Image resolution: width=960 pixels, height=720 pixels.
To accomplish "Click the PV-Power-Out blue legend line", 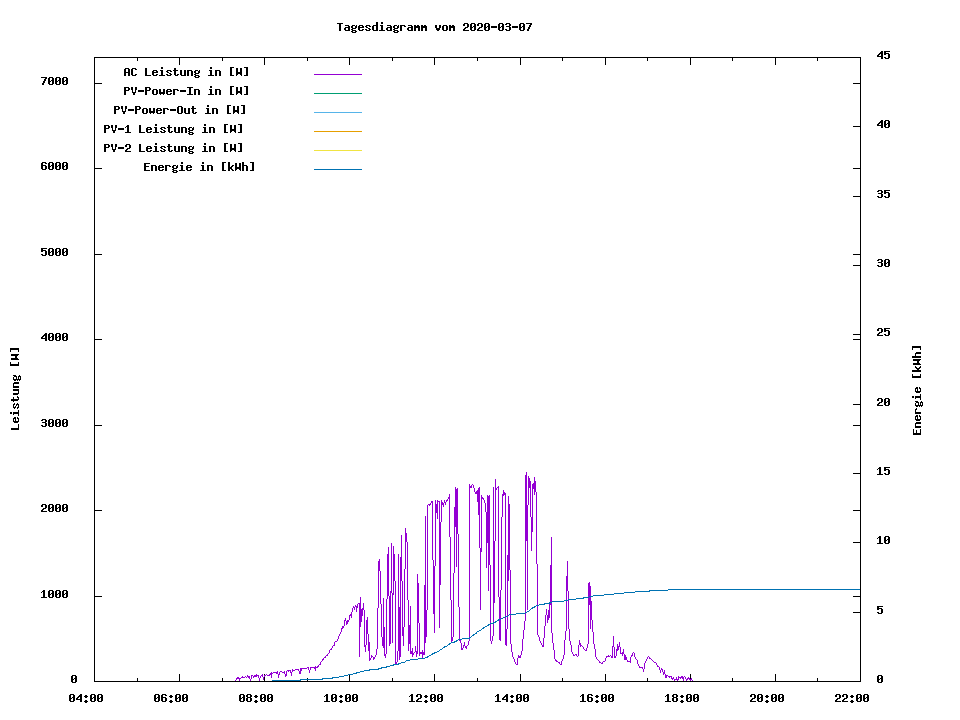I will tap(337, 112).
